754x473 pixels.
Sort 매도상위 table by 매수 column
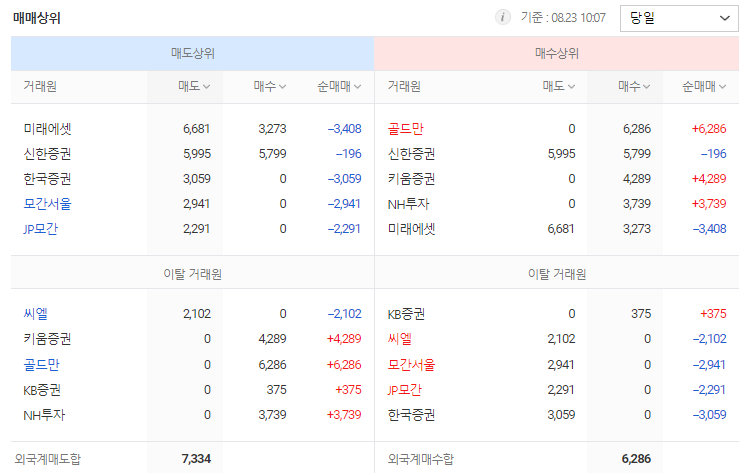(x=269, y=87)
